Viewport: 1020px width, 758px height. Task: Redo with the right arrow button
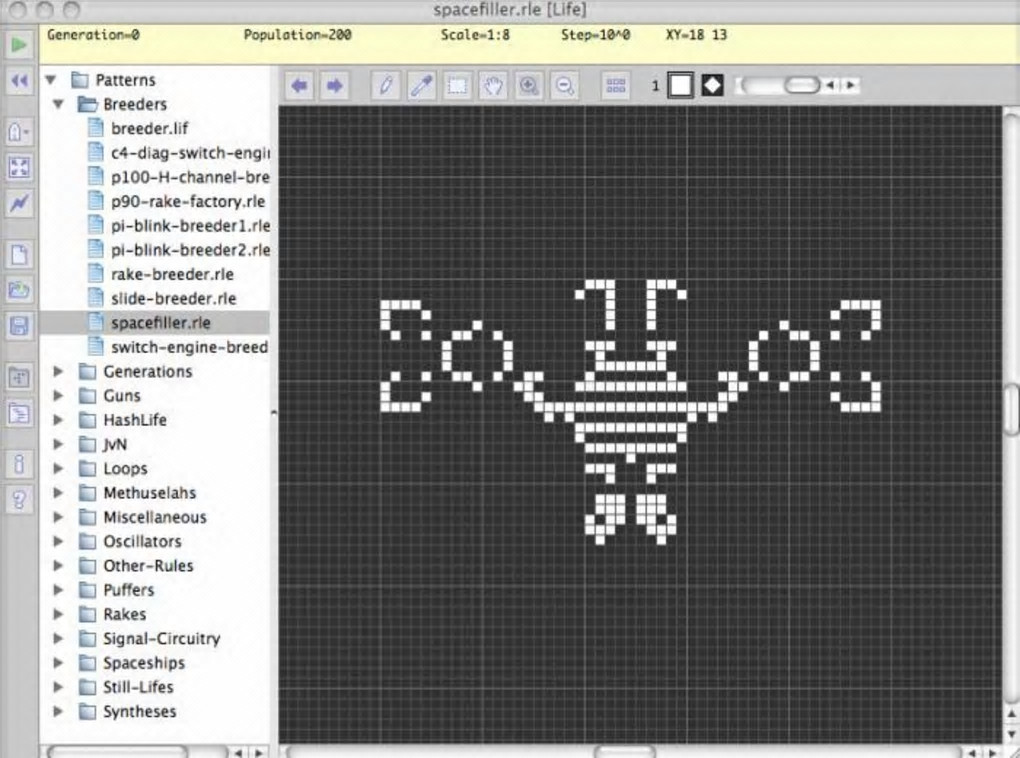334,86
